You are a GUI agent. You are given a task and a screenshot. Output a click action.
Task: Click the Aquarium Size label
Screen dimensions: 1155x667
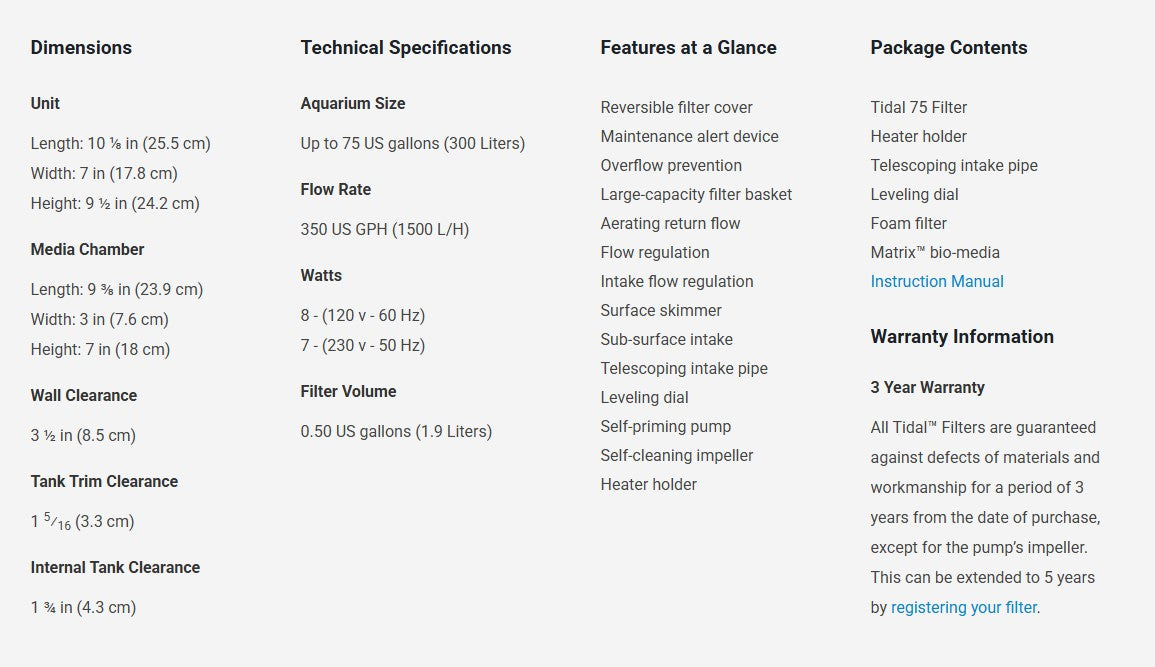click(352, 103)
